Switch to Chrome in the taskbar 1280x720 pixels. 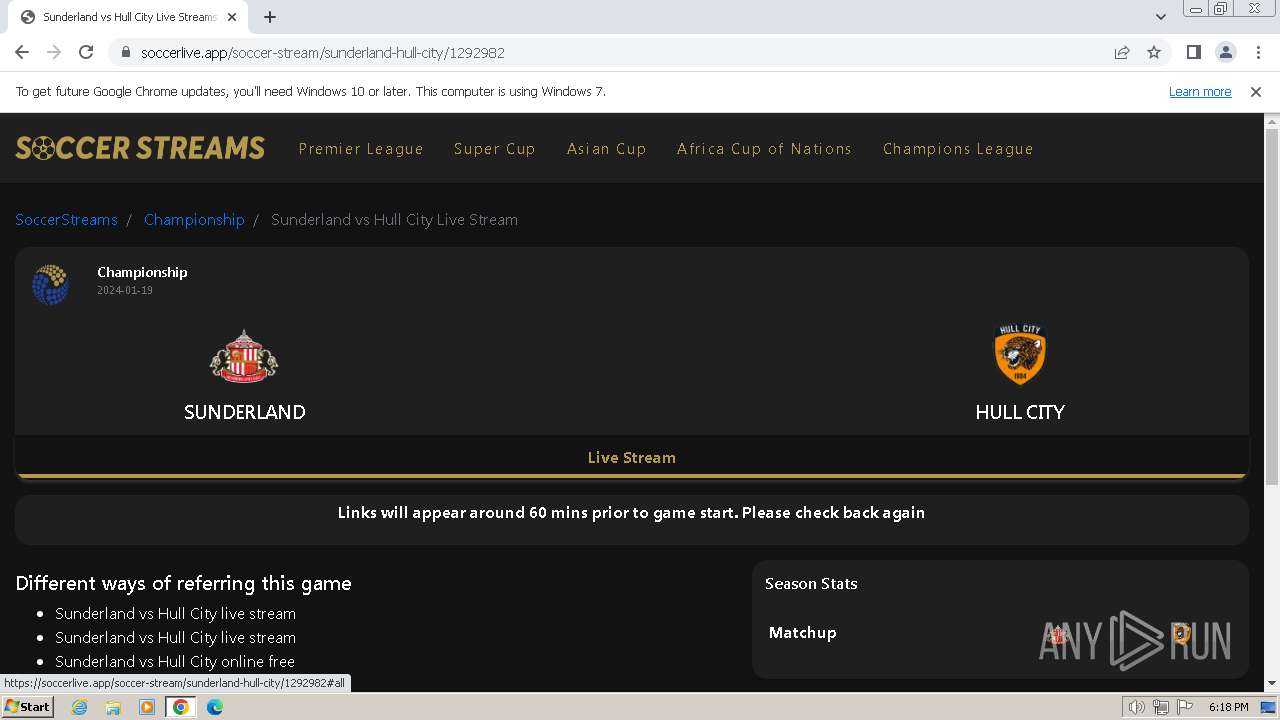click(181, 707)
